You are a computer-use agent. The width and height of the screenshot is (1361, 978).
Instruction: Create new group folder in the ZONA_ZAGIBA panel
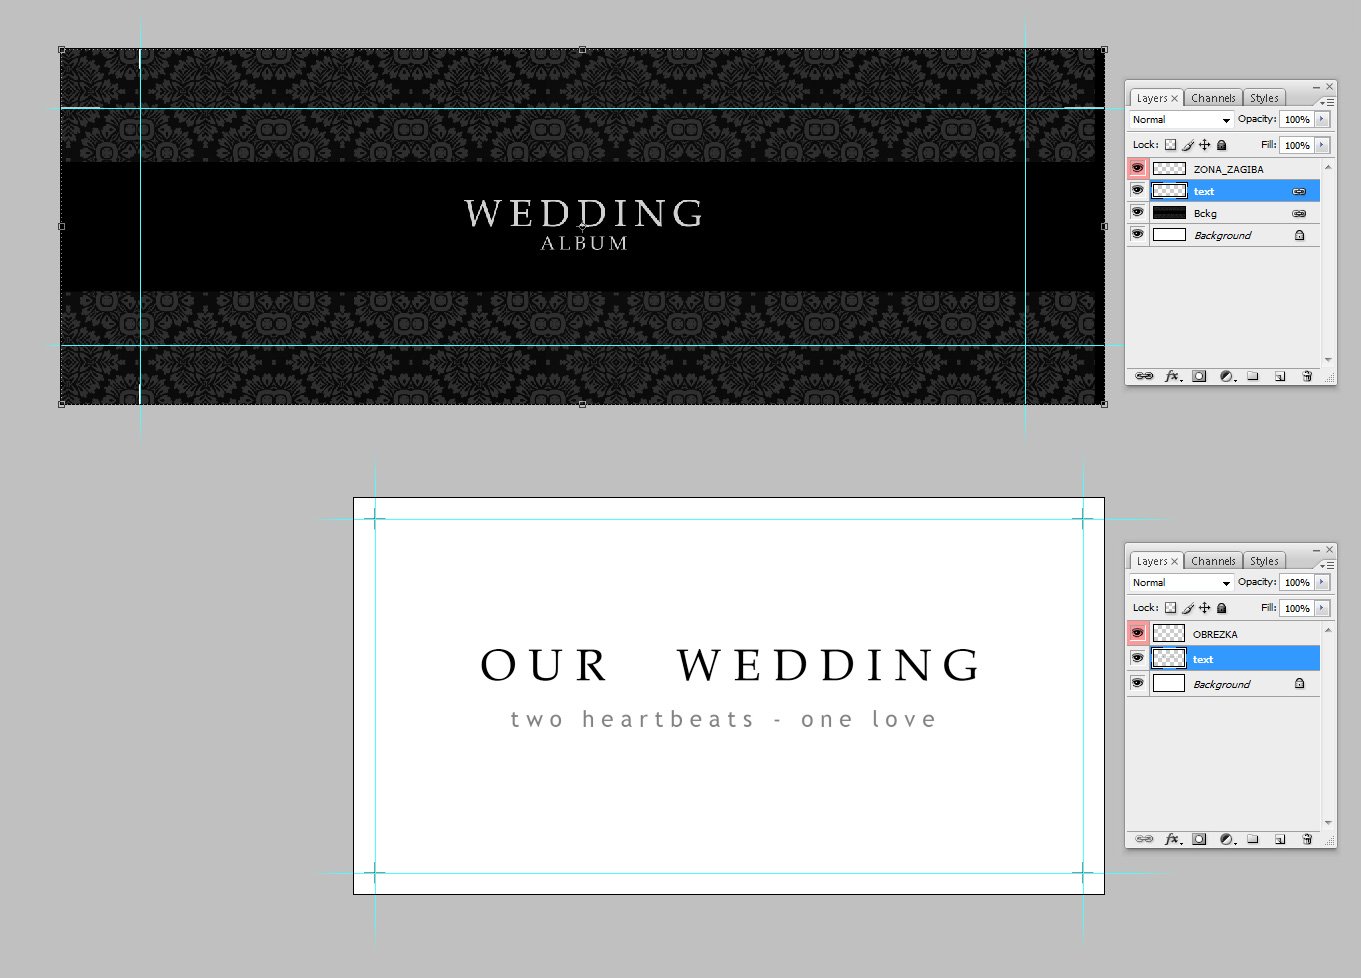[x=1253, y=376]
